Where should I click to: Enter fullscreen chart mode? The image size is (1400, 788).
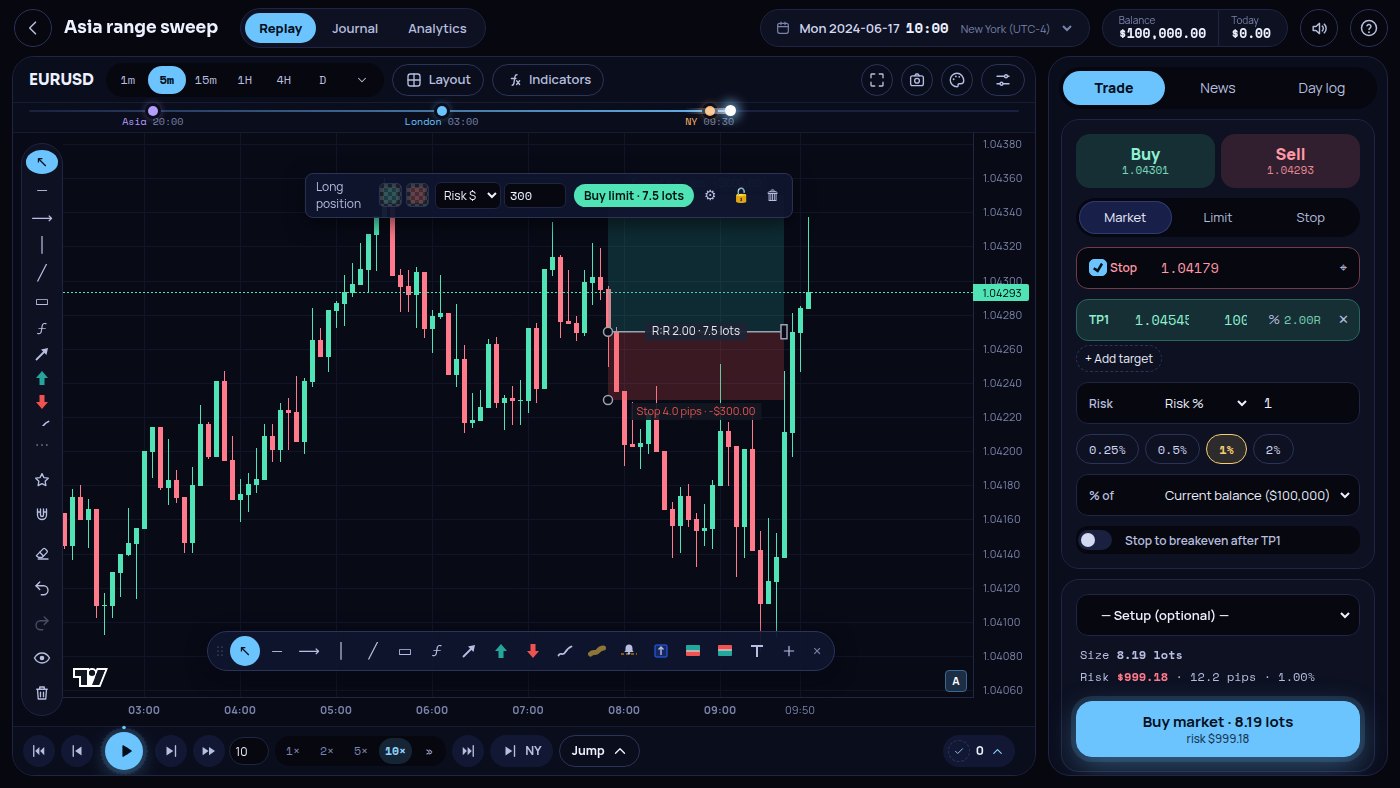pyautogui.click(x=877, y=80)
